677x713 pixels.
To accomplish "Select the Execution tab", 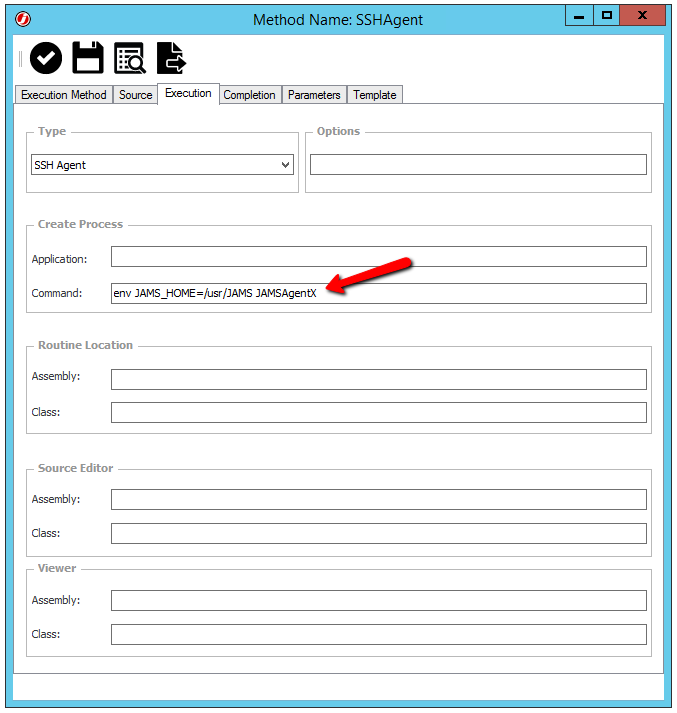I will point(188,93).
